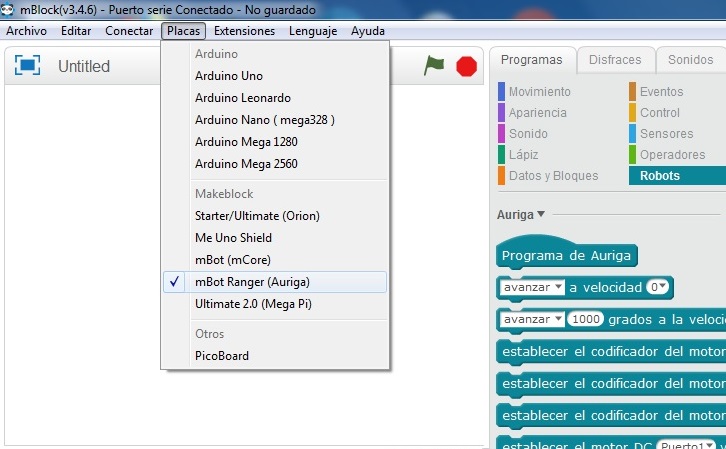Click the fullscreen stage icon beside Untitled

tap(28, 66)
